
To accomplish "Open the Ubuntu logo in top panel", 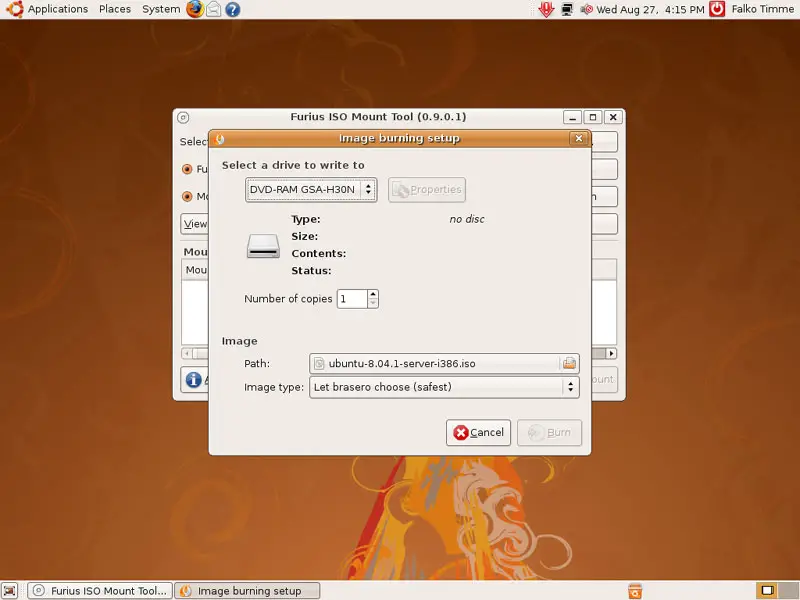I will click(x=14, y=9).
